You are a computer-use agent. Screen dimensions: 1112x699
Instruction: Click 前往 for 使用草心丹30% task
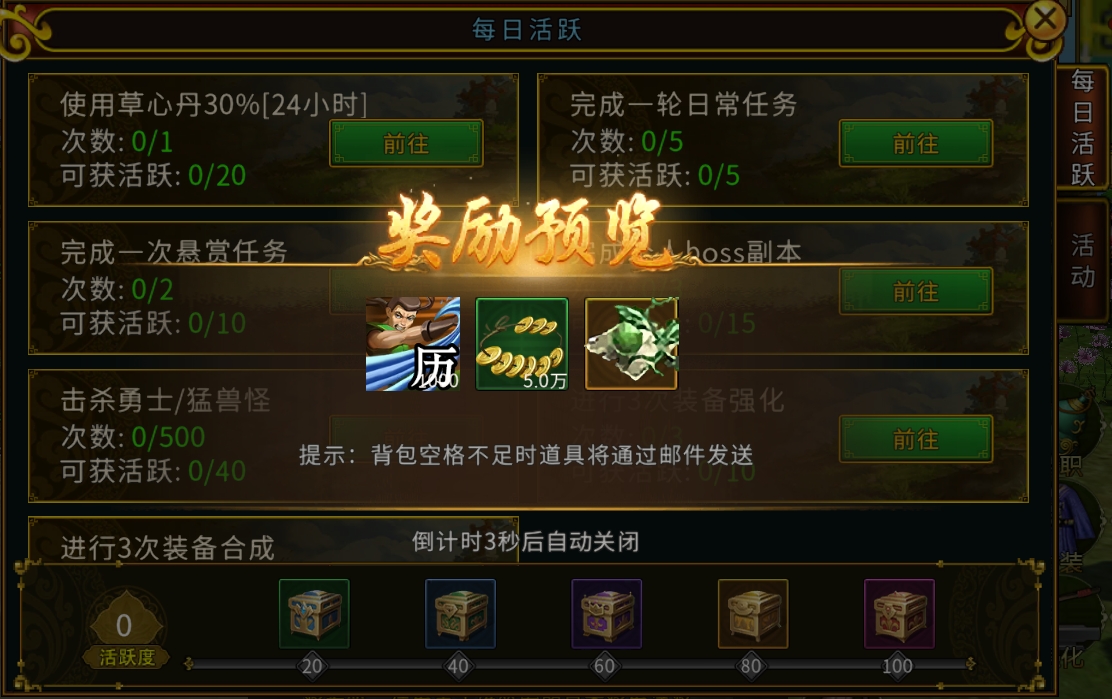click(x=406, y=144)
